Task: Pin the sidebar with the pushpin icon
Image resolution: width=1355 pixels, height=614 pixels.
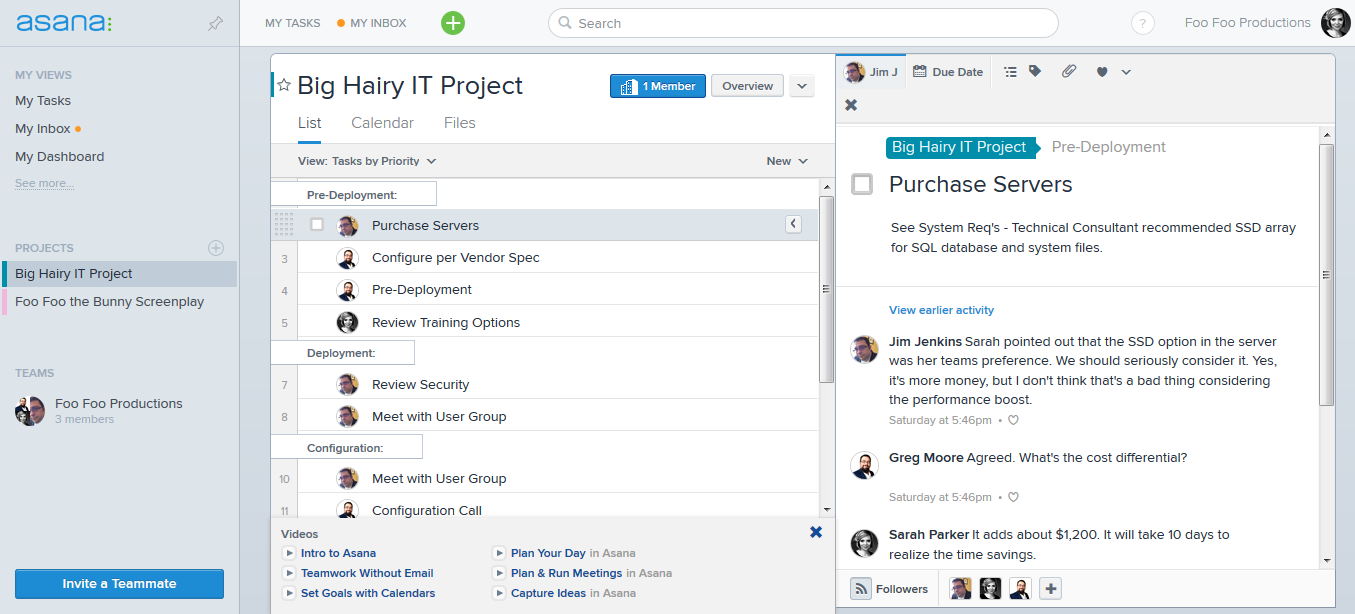Action: pos(215,23)
